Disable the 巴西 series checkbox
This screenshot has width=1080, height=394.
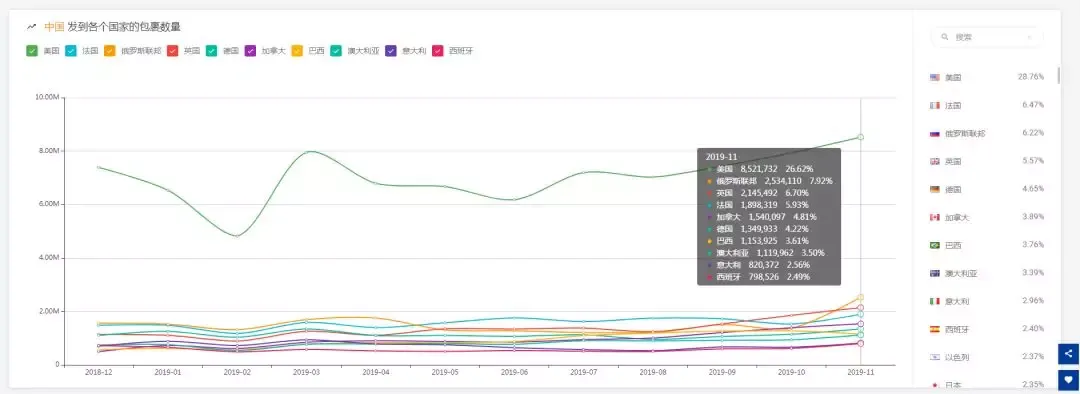pyautogui.click(x=297, y=50)
